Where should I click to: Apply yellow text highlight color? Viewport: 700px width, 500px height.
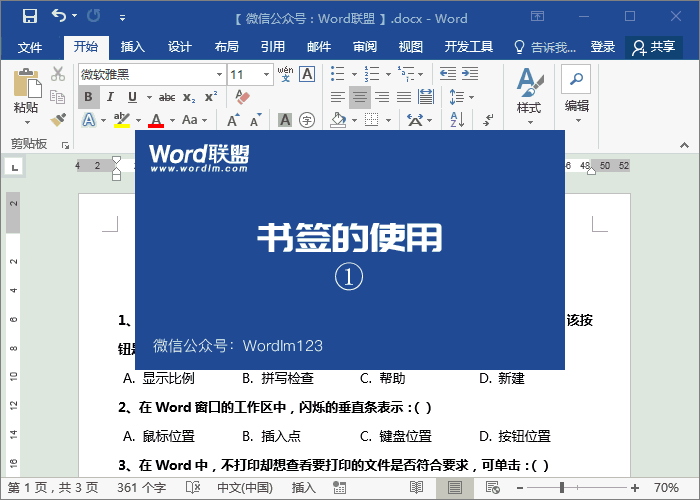coord(121,120)
